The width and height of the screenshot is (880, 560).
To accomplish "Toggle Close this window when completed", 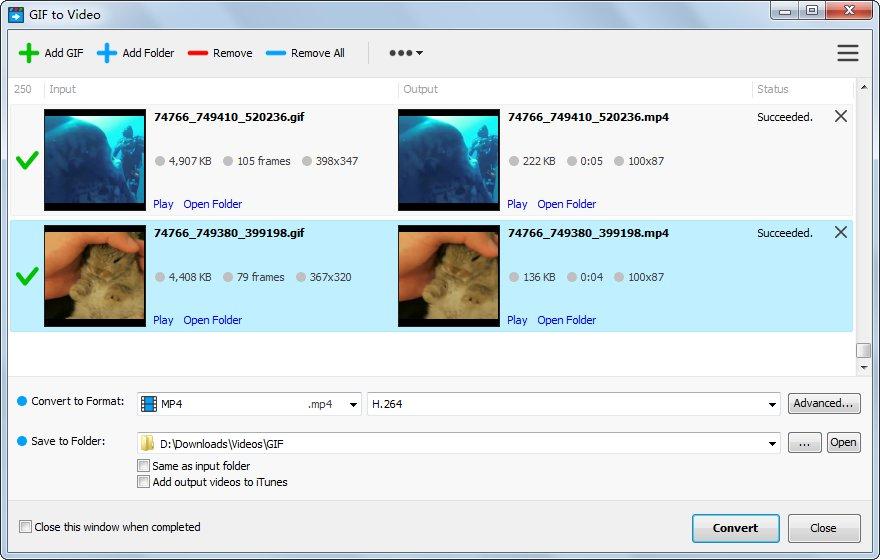I will point(25,527).
